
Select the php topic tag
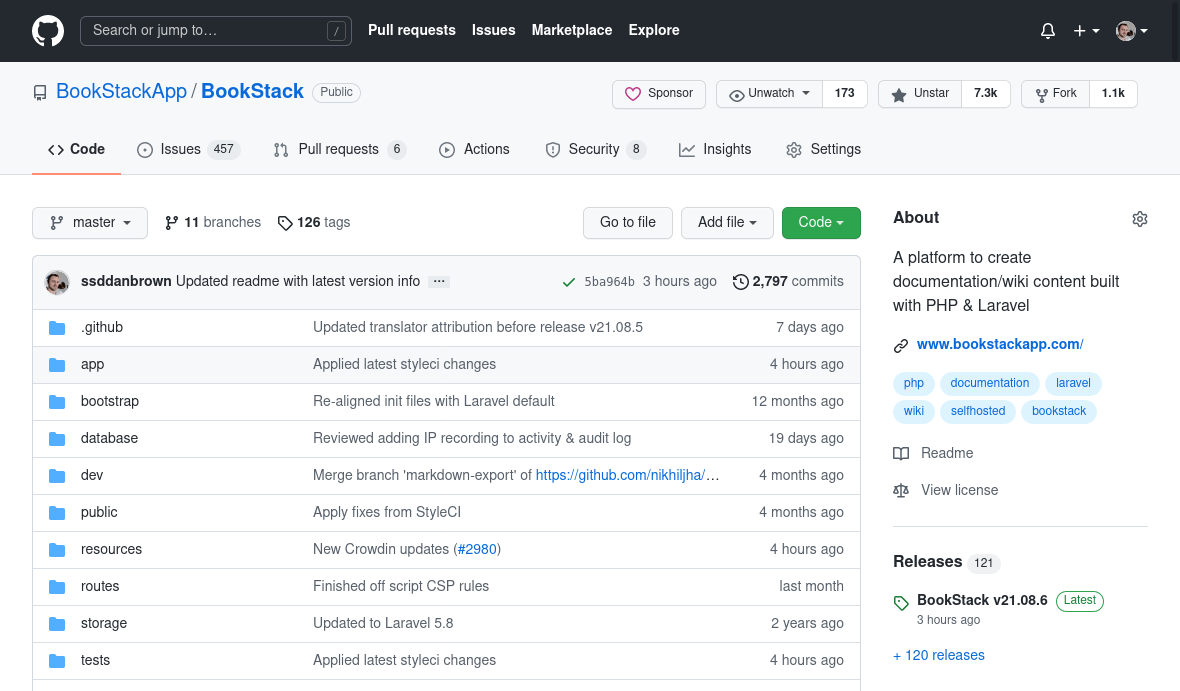point(914,383)
